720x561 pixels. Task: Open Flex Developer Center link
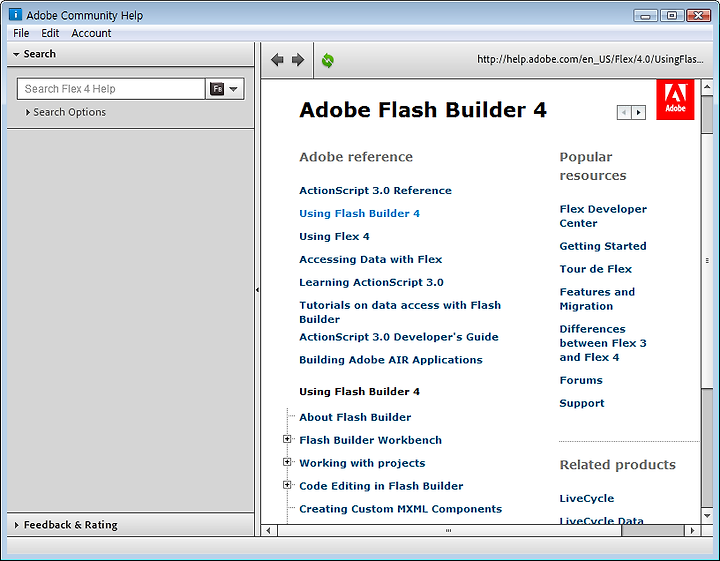(603, 216)
